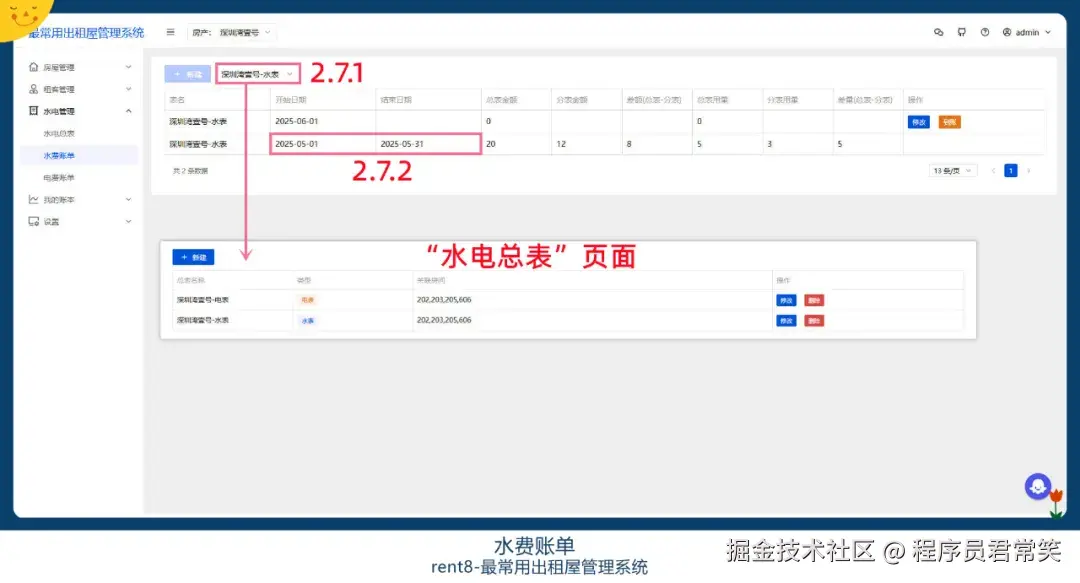This screenshot has height=583, width=1080.
Task: Click 修改 button for 深圳湾壹号-电表 row
Action: (786, 300)
